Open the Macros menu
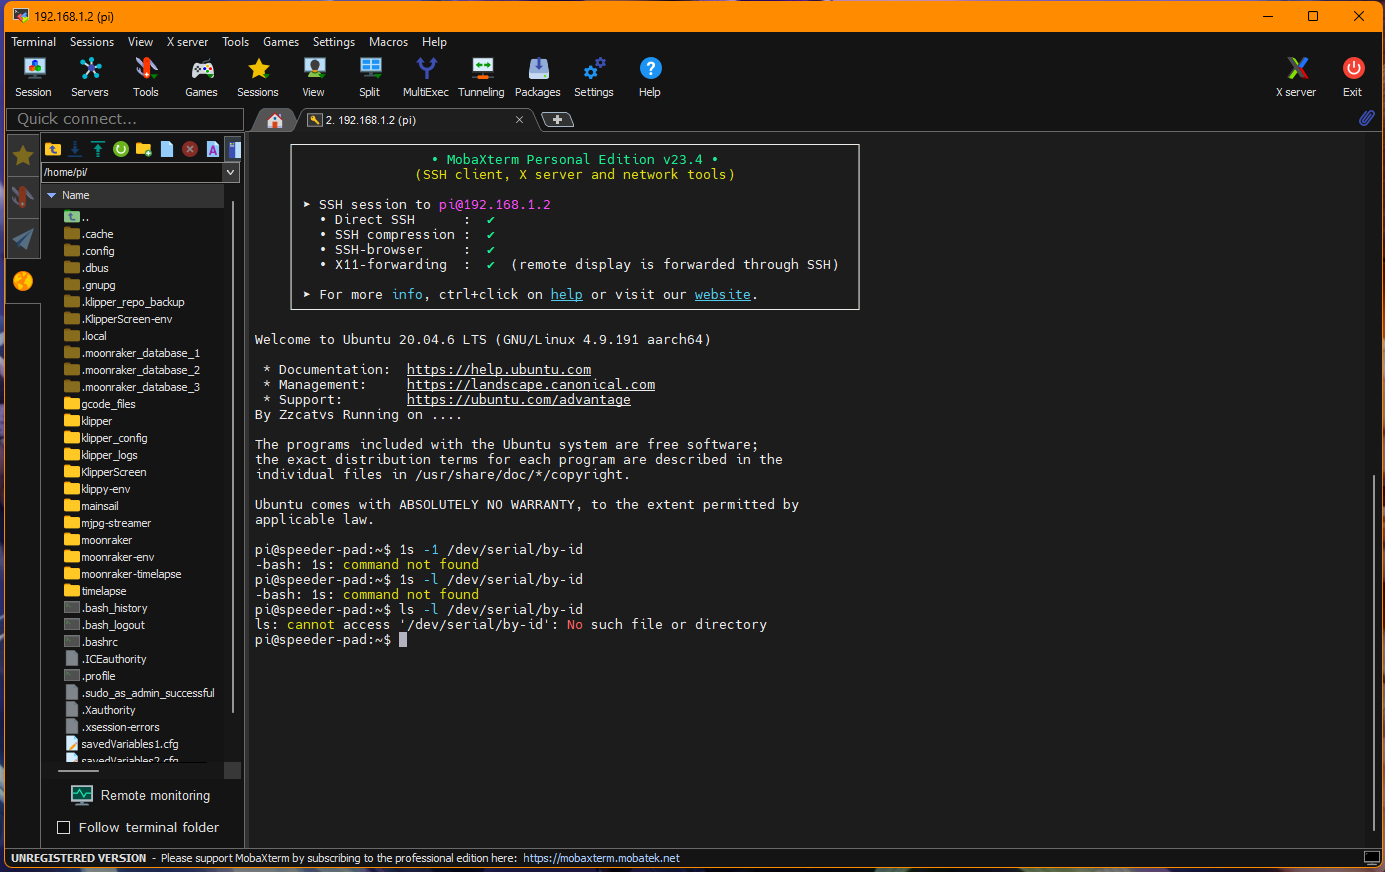The height and width of the screenshot is (872, 1385). point(389,42)
